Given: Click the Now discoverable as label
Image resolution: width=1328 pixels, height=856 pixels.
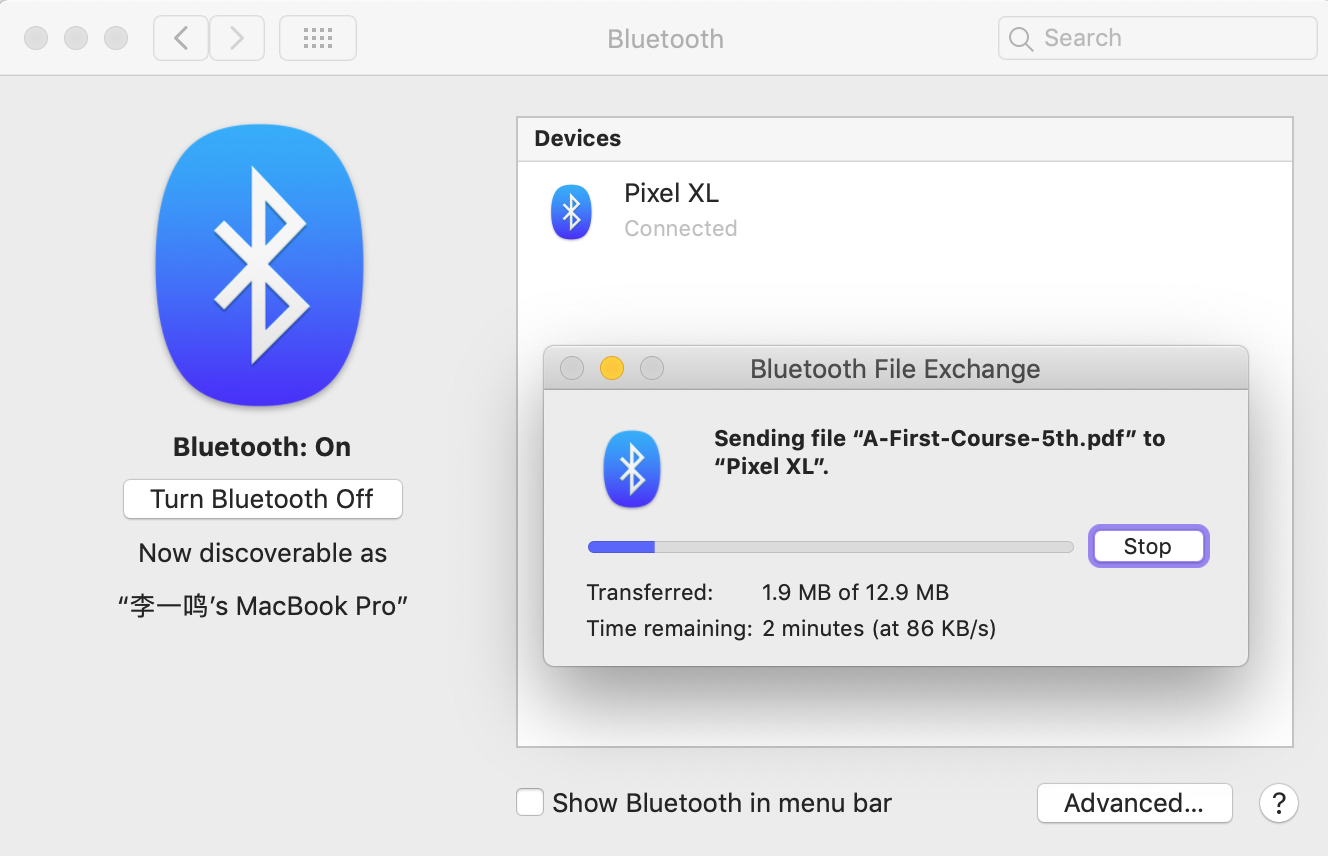Looking at the screenshot, I should pyautogui.click(x=263, y=553).
